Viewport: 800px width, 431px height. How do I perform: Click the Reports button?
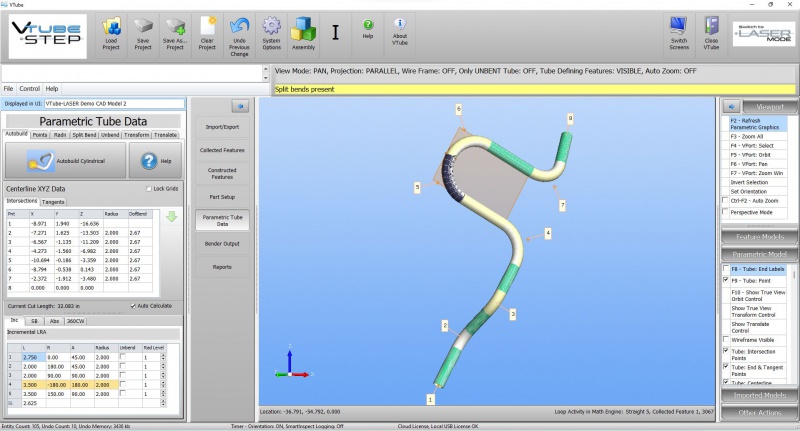pos(222,267)
